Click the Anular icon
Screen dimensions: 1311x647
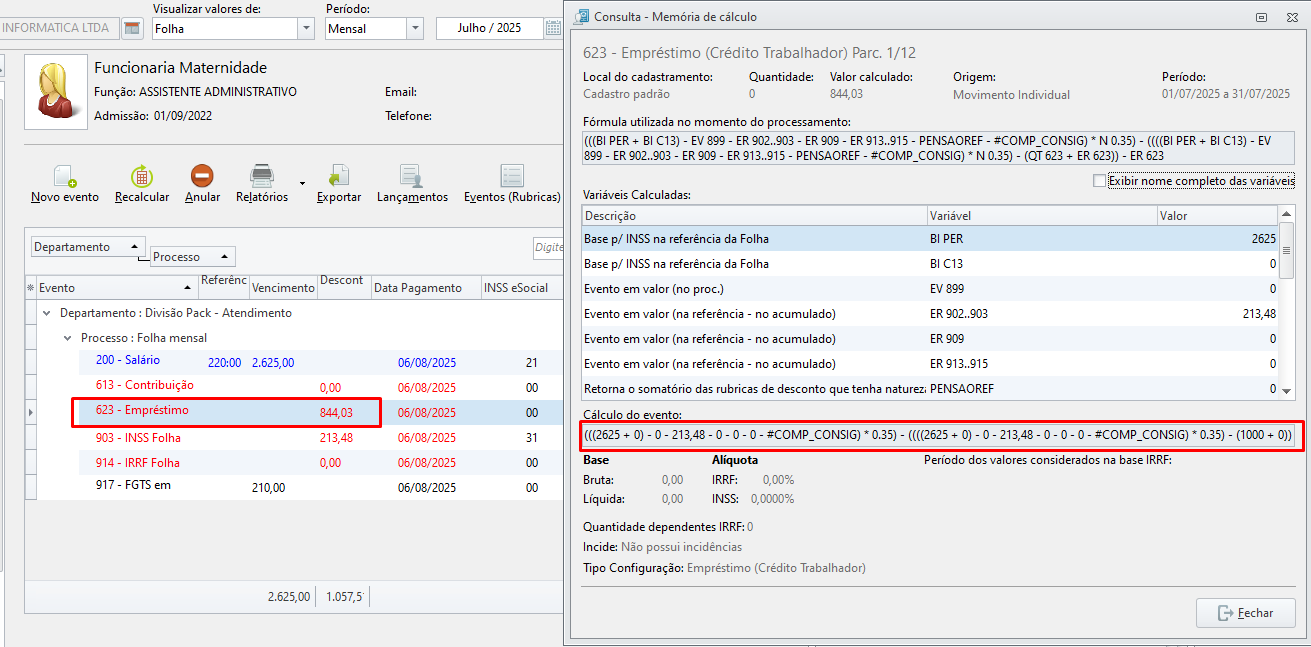pyautogui.click(x=202, y=177)
